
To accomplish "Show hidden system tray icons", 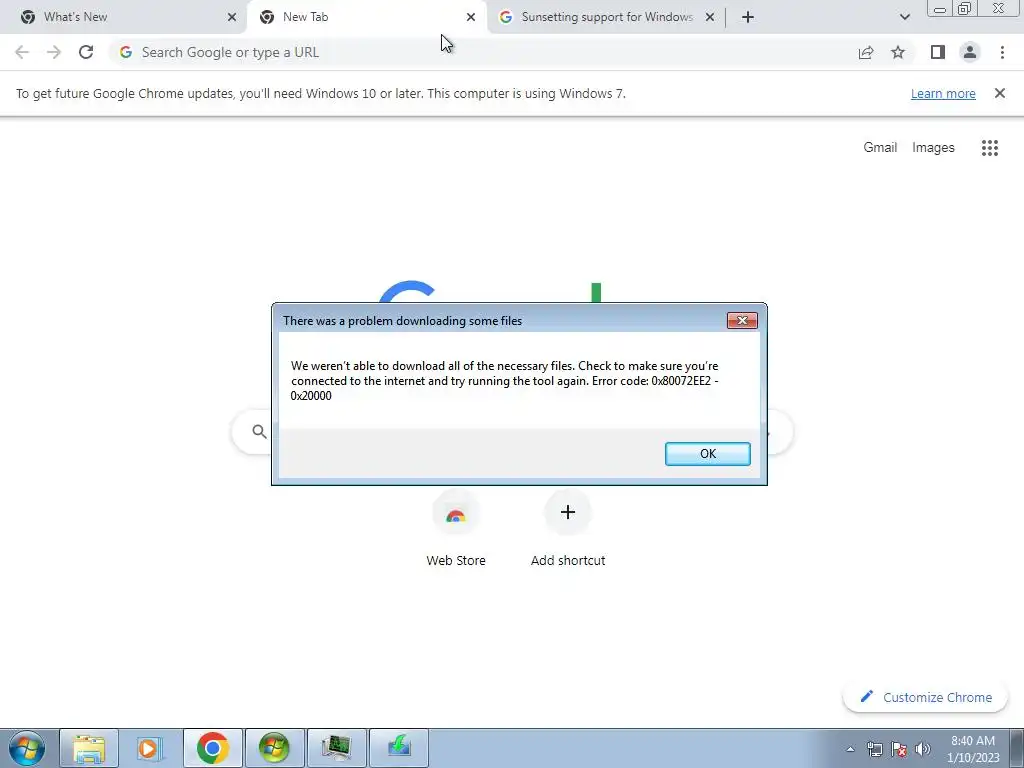I will (850, 749).
